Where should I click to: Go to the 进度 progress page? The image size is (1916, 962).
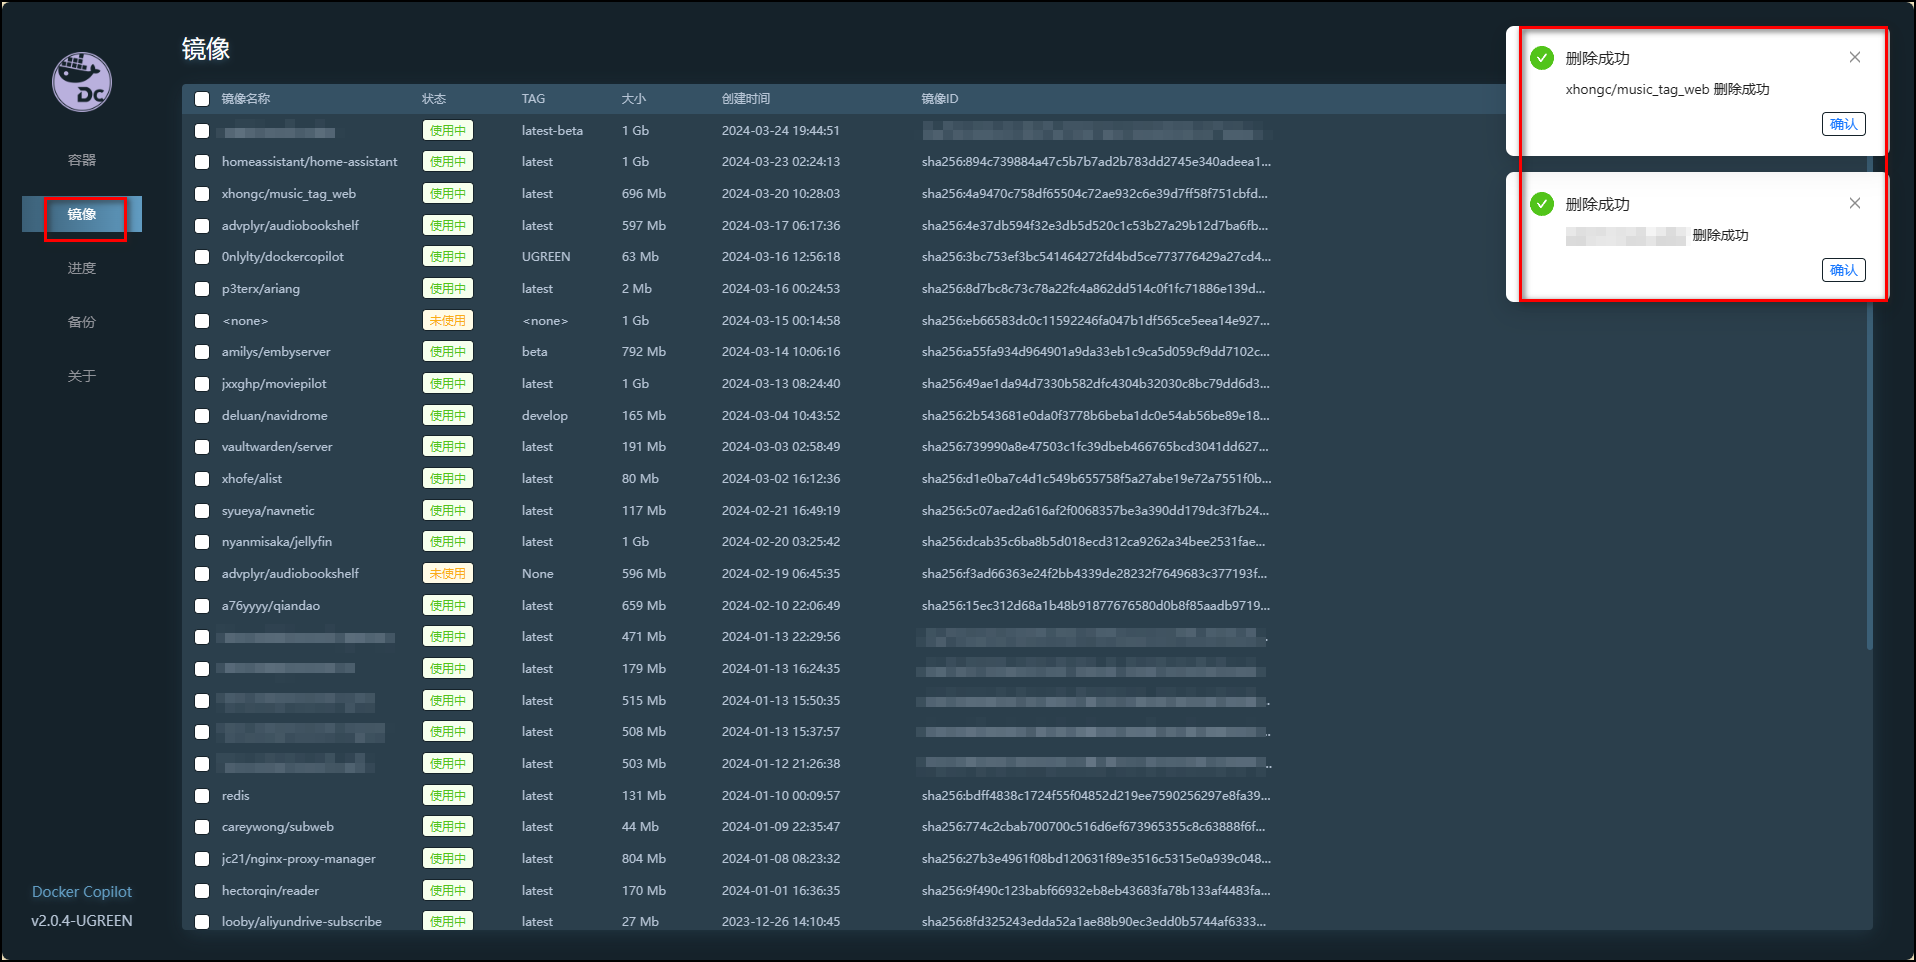[82, 268]
